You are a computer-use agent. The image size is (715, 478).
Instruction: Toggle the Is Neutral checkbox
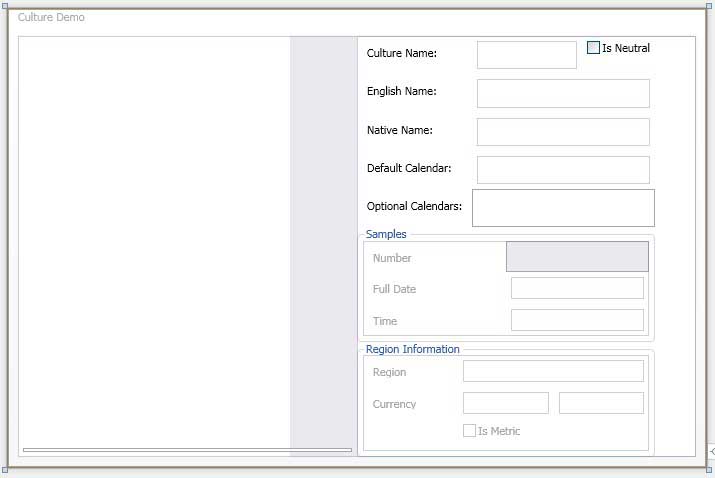[x=593, y=48]
